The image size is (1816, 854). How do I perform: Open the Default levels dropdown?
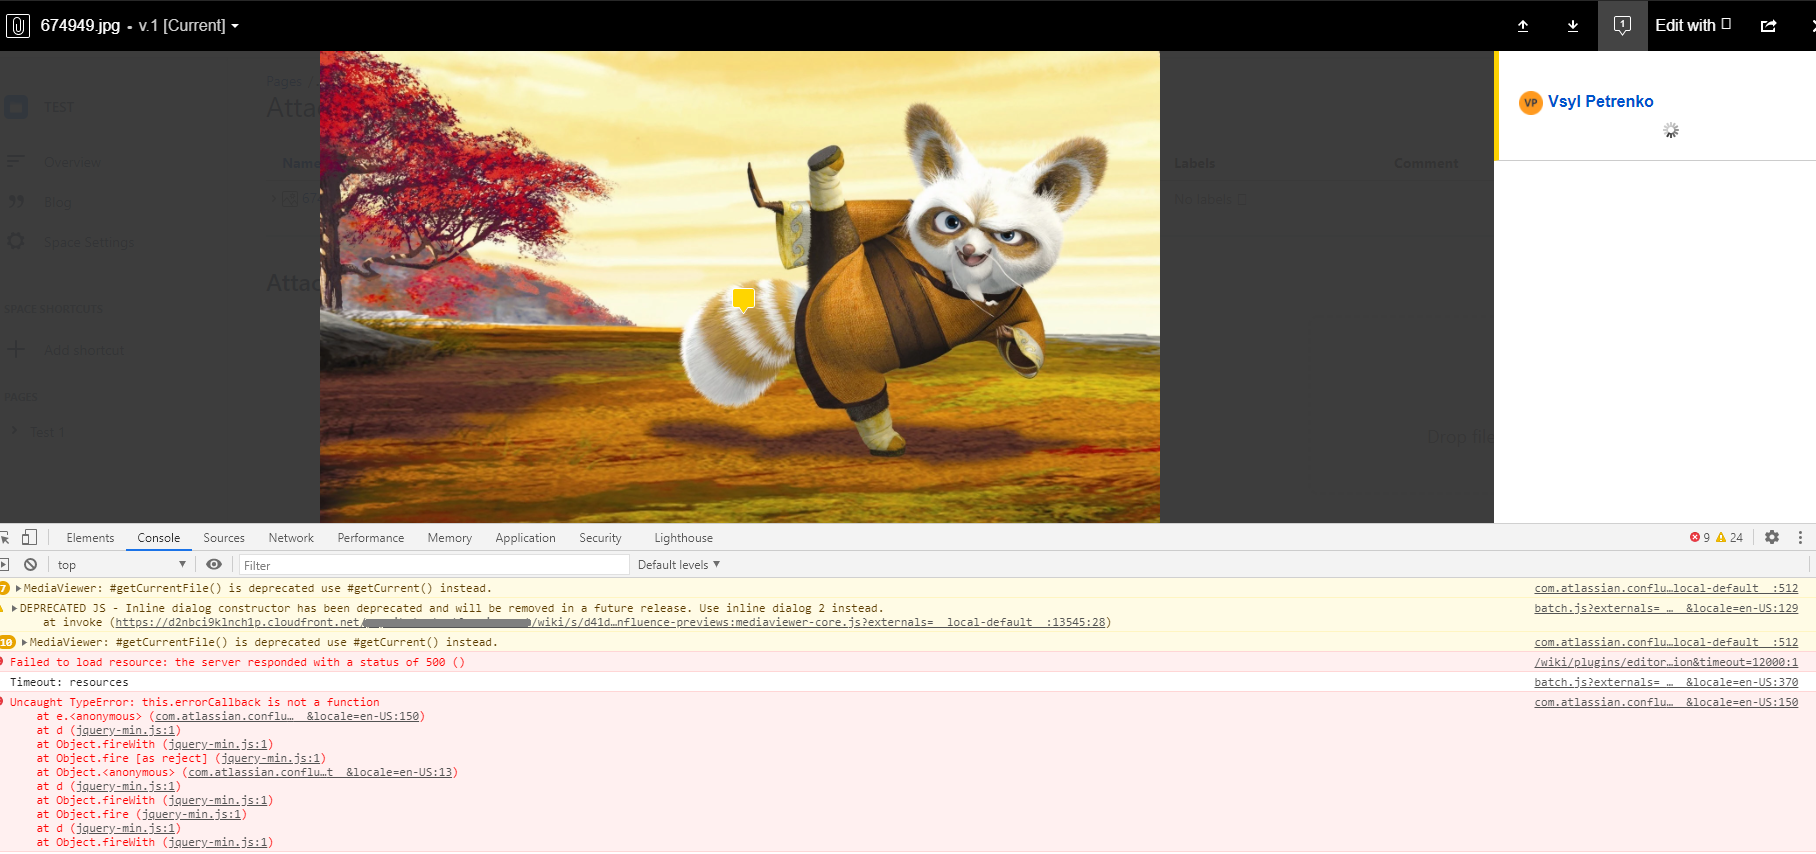click(x=679, y=565)
